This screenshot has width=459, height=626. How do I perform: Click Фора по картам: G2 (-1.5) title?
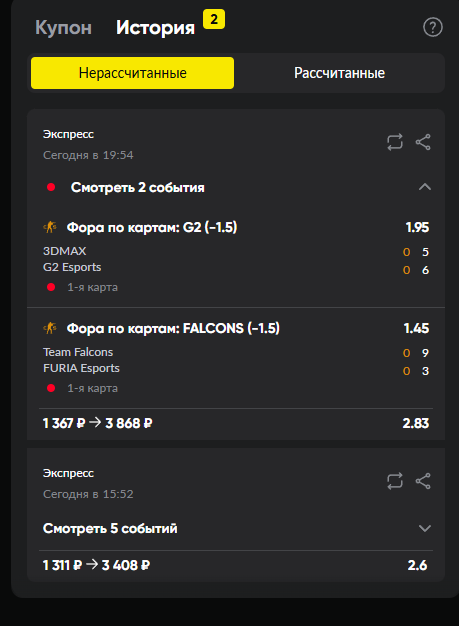pos(152,227)
